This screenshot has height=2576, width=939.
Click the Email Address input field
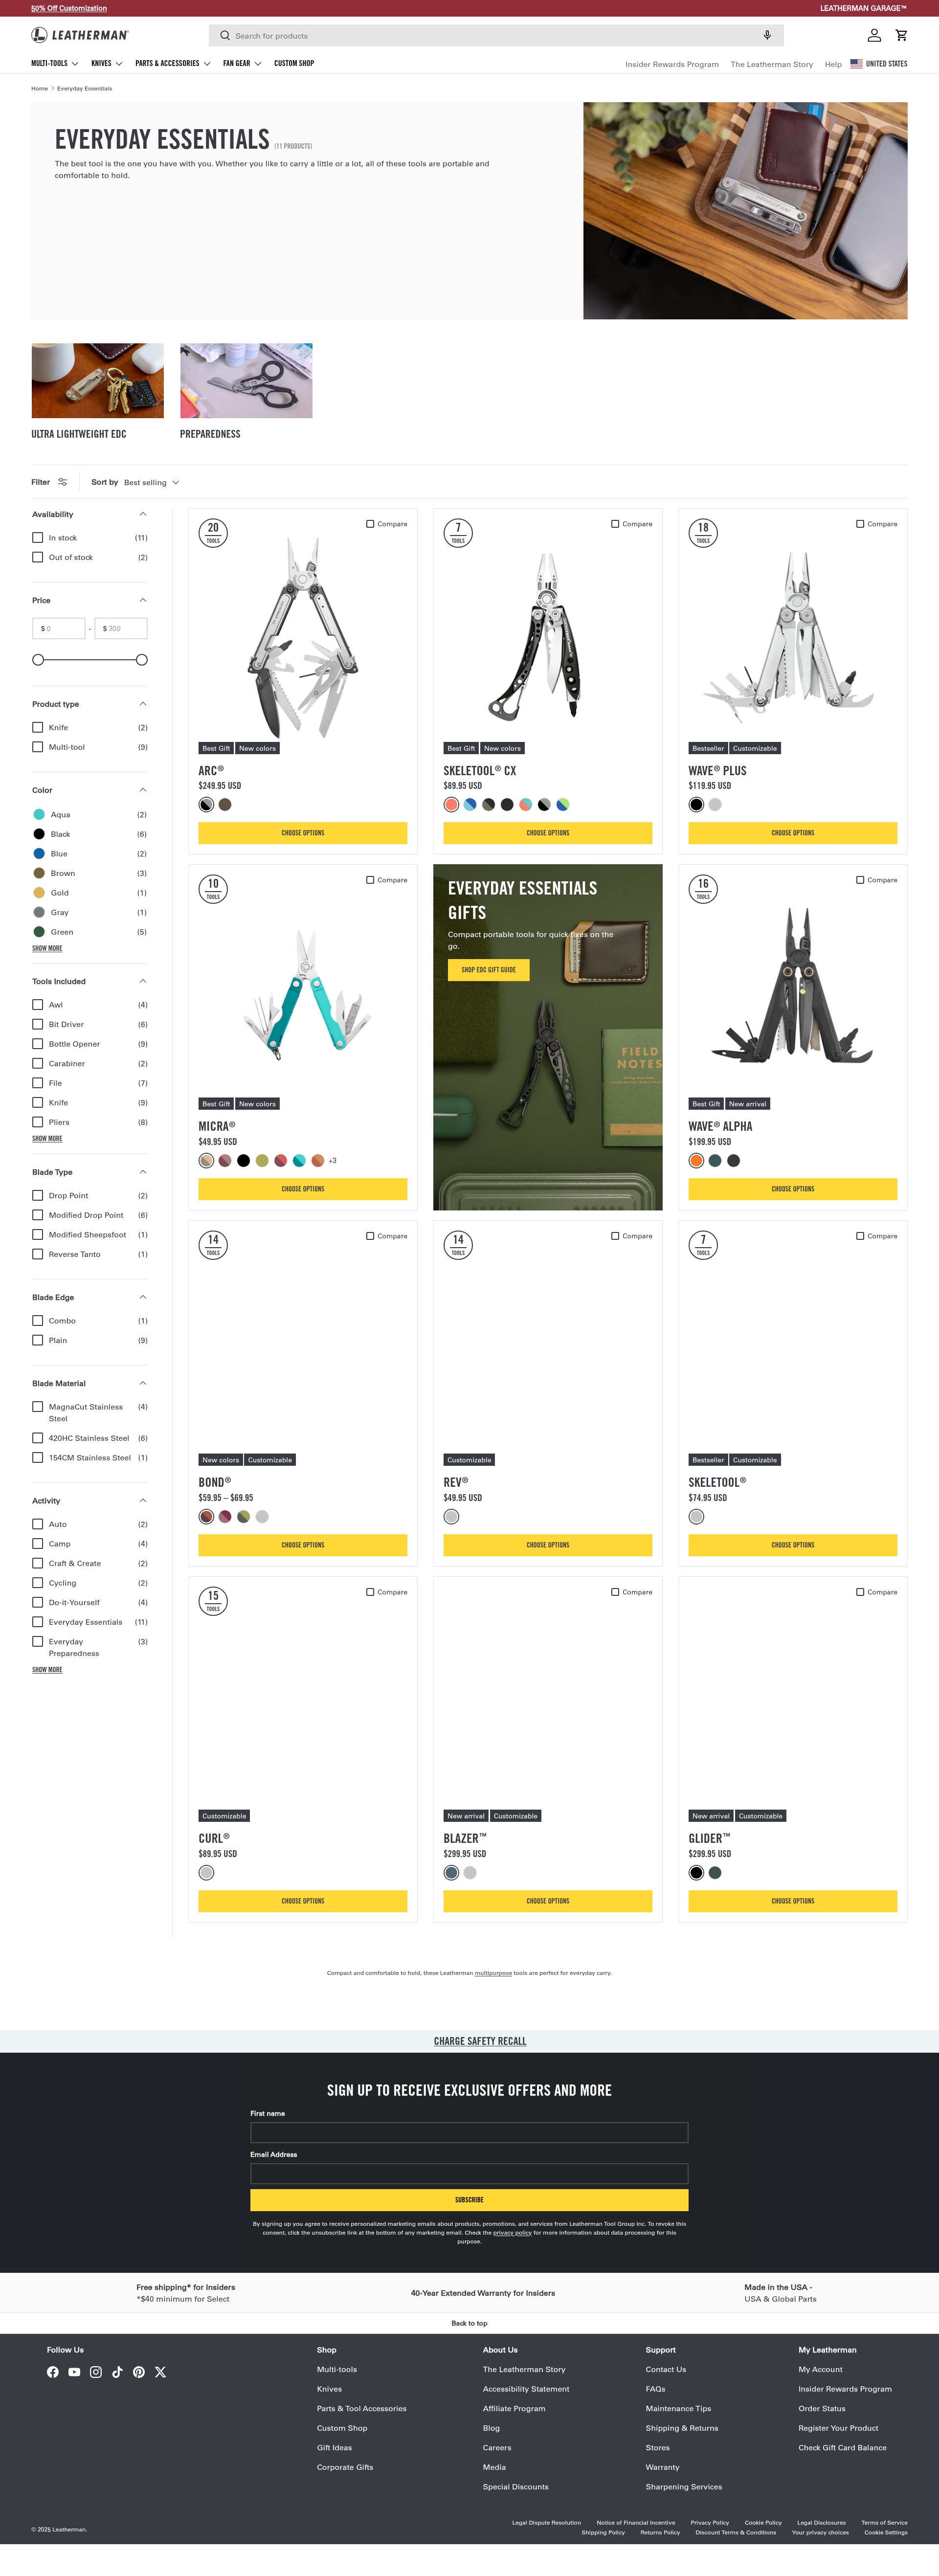point(469,2173)
